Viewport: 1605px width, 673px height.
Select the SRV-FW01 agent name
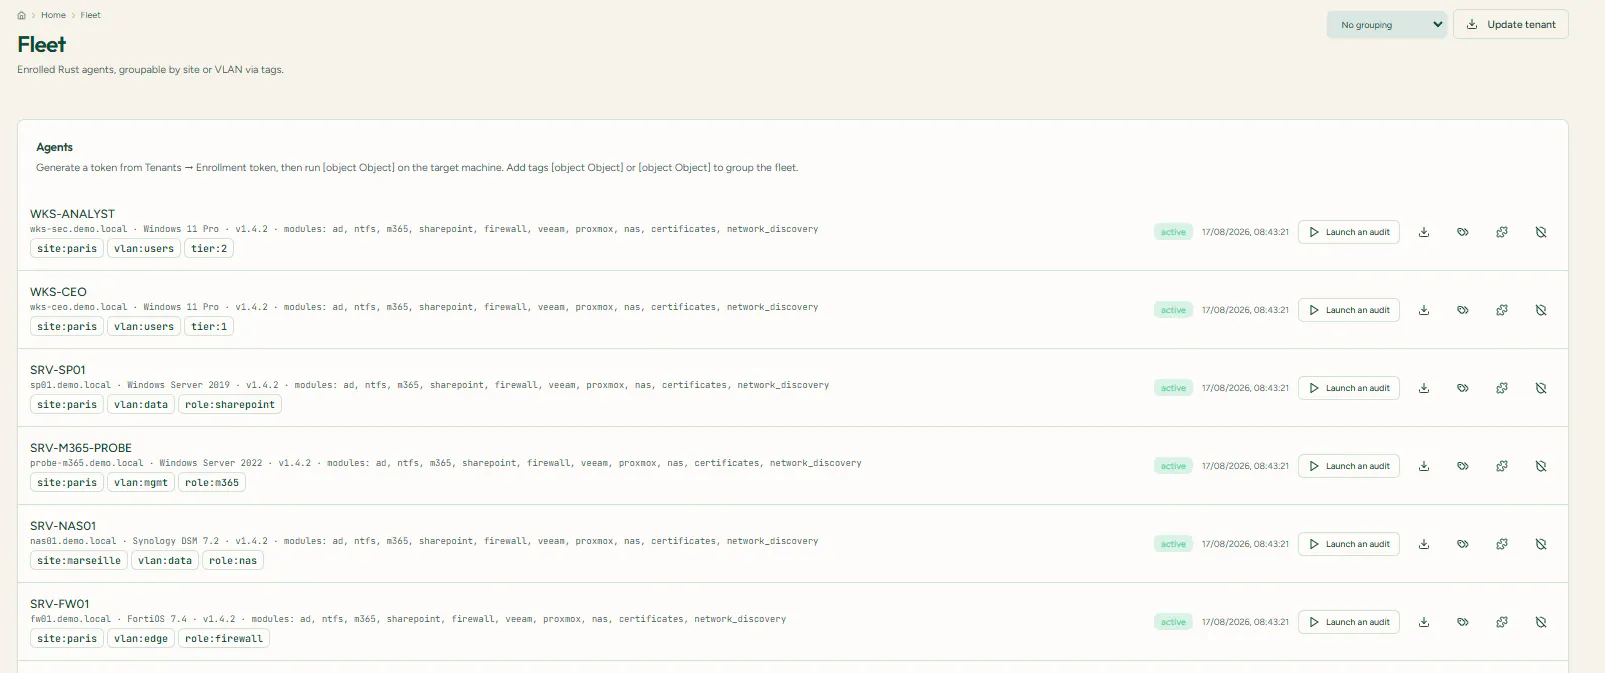point(60,604)
